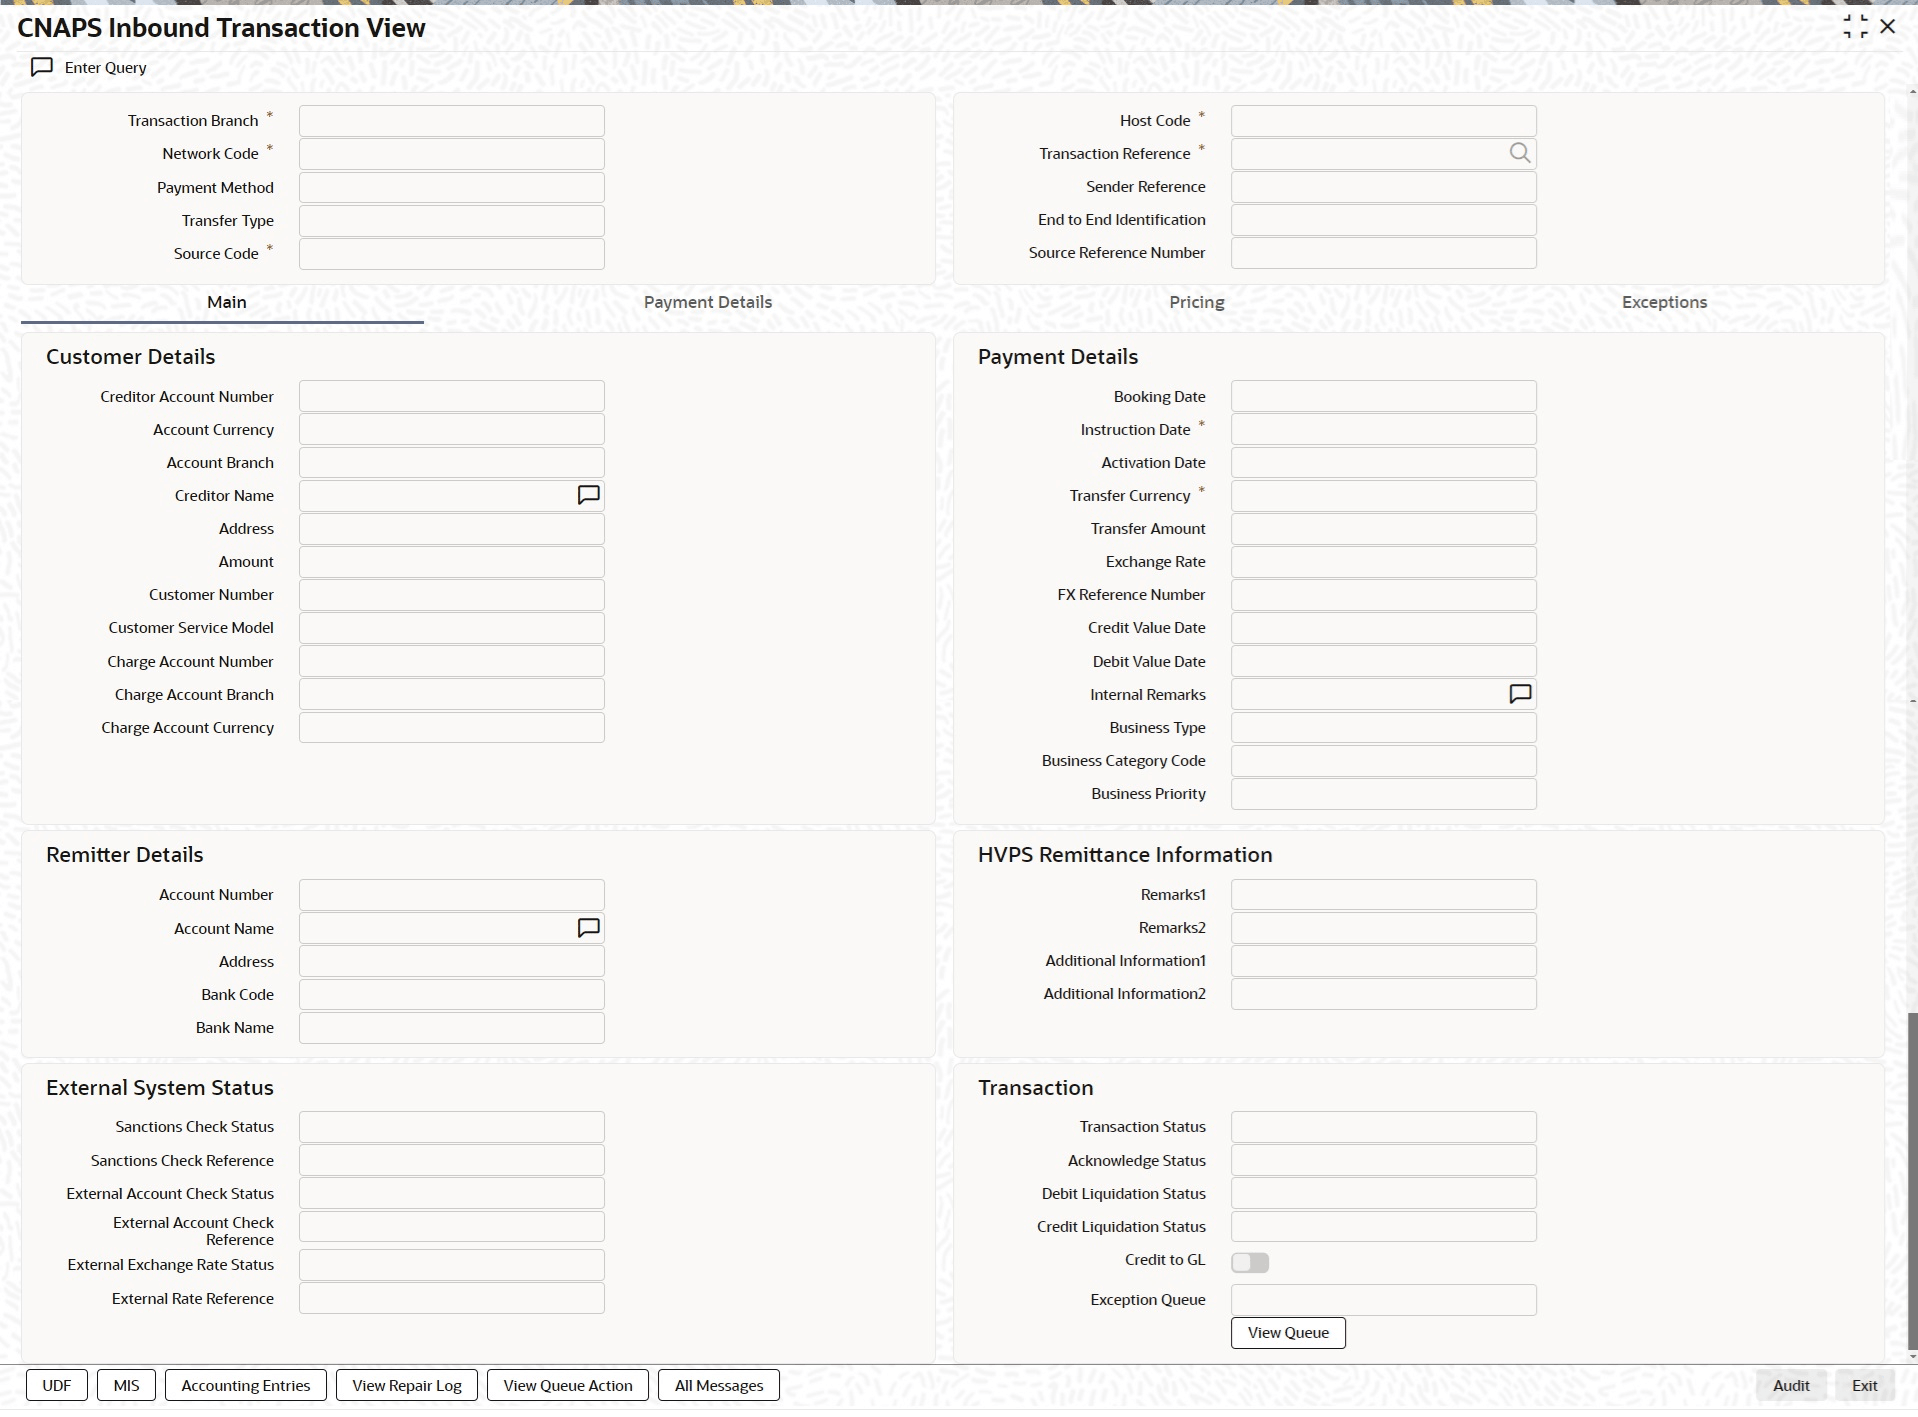Viewport: 1918px width, 1417px height.
Task: Open the Payment Details tab
Action: (708, 302)
